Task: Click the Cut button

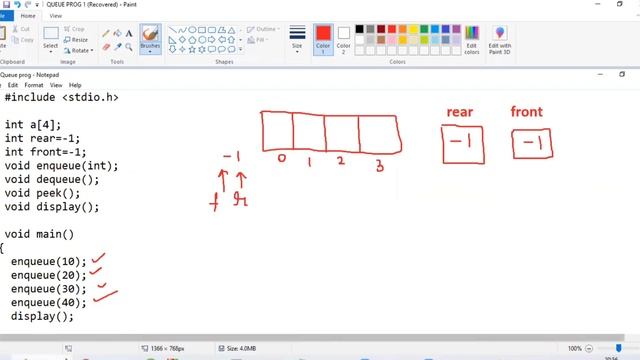Action: tap(21, 29)
